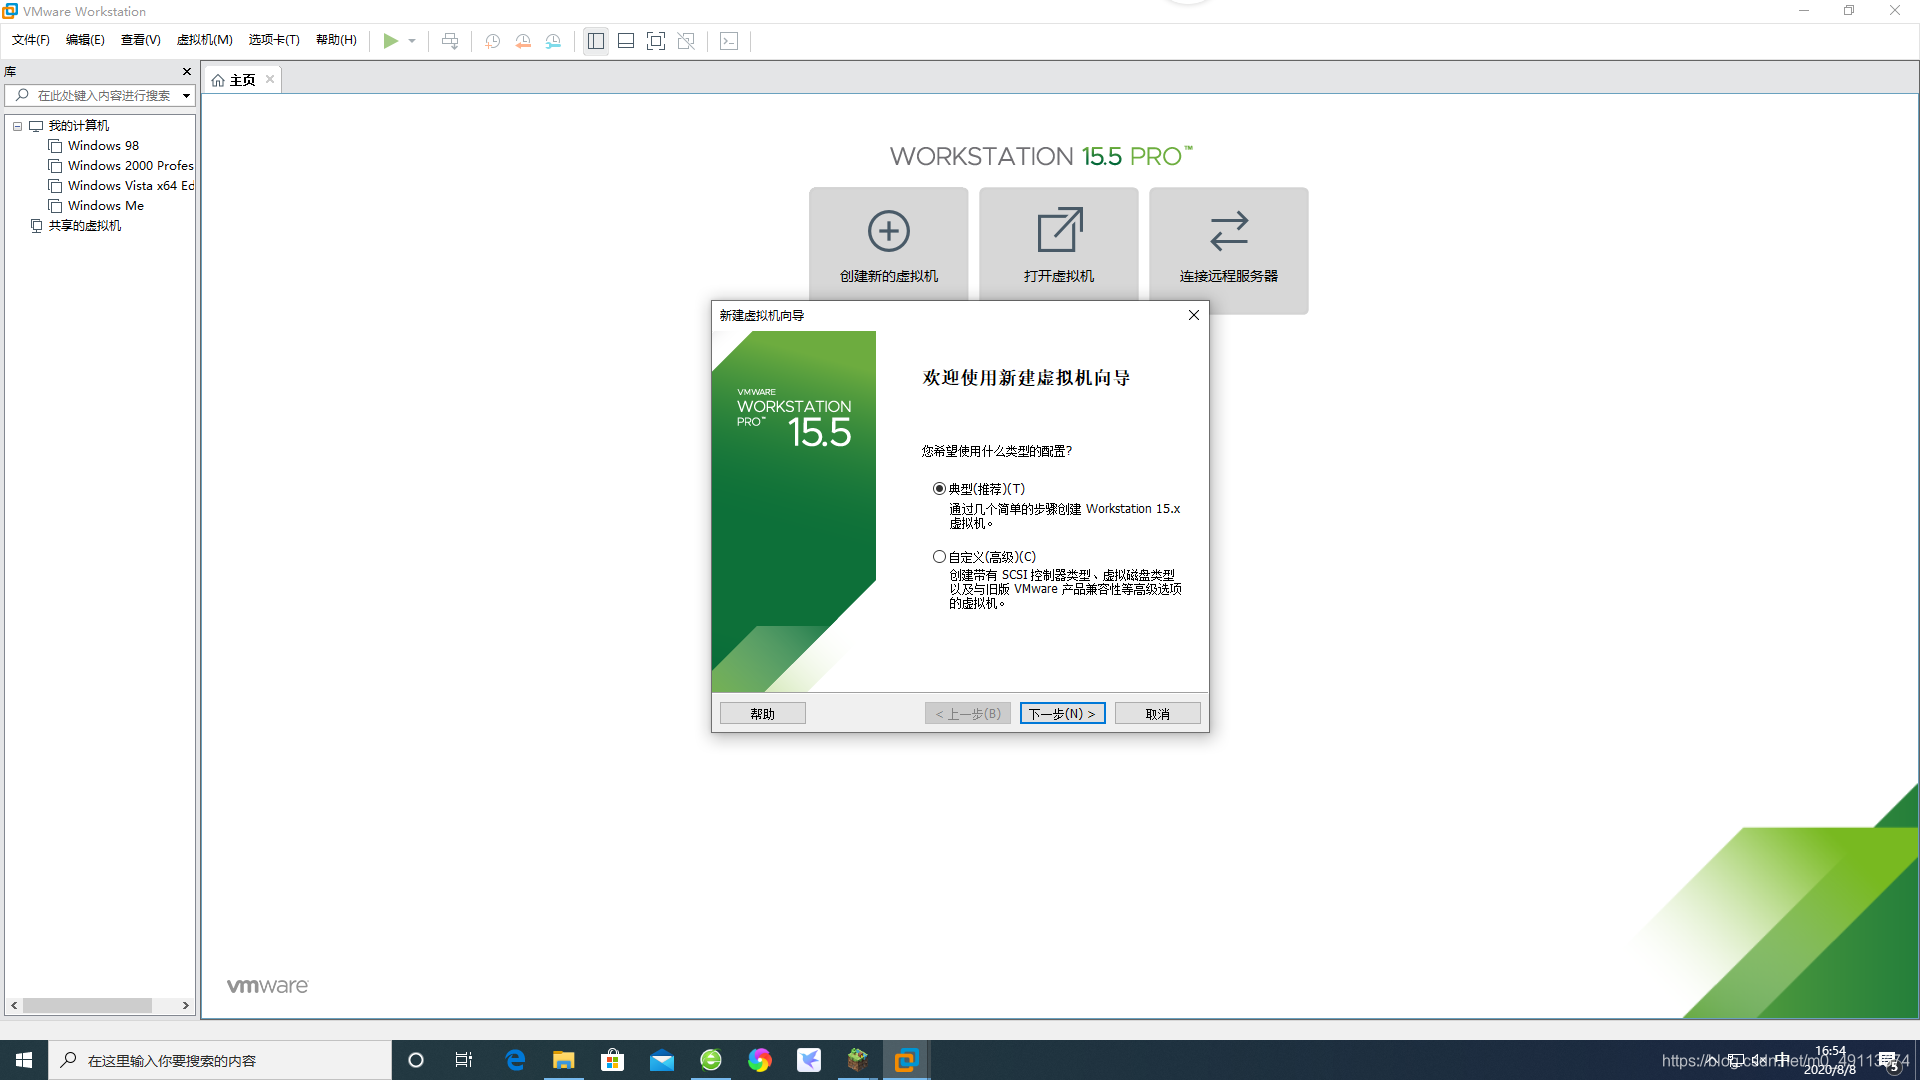
Task: Click the home icon on the 主页 tab
Action: pyautogui.click(x=218, y=80)
